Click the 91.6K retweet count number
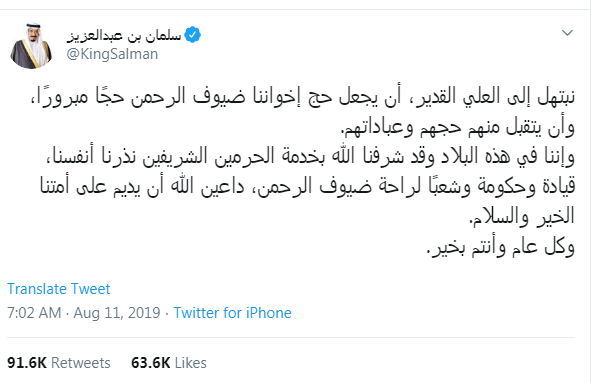Screen dimensions: 596x383 click(27, 363)
